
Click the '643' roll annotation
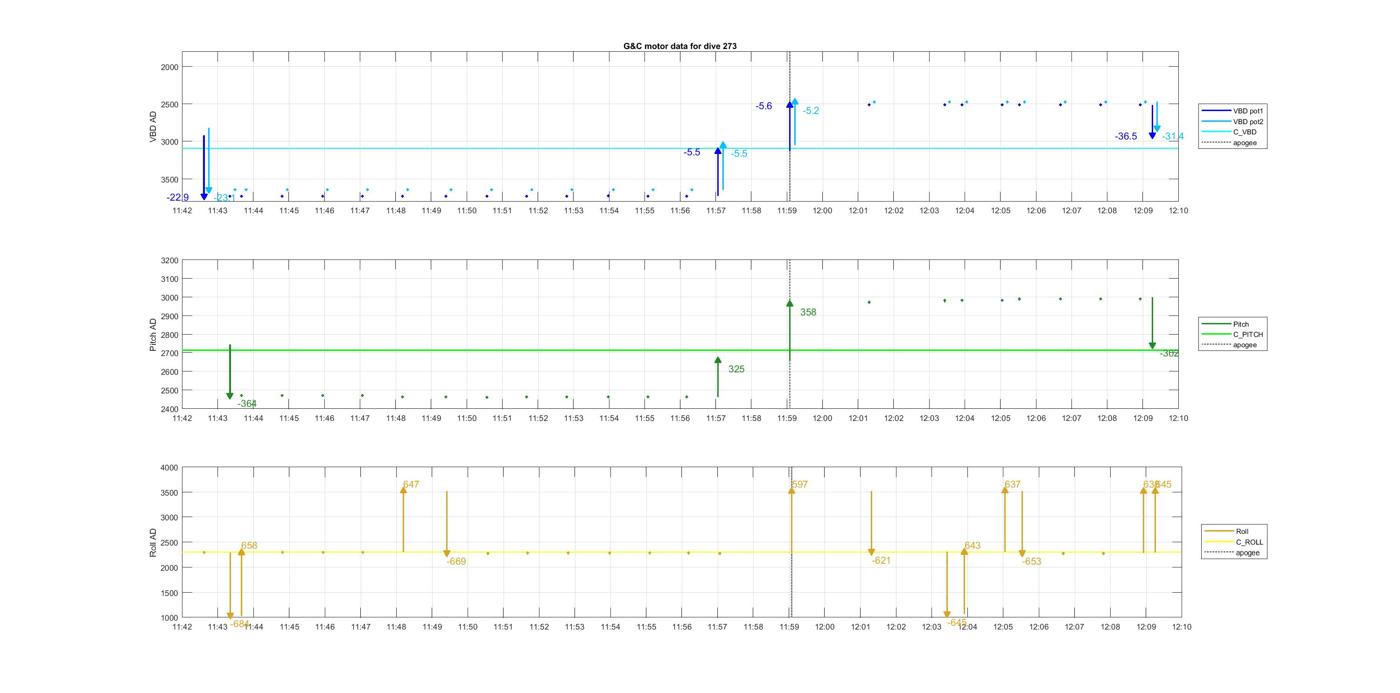click(x=972, y=547)
